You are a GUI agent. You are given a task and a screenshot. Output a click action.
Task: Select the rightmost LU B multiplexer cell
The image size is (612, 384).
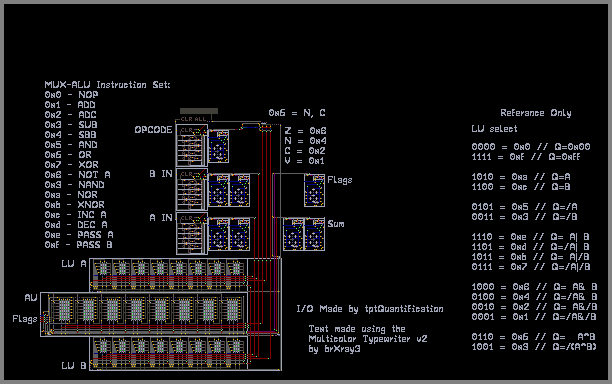click(x=235, y=353)
